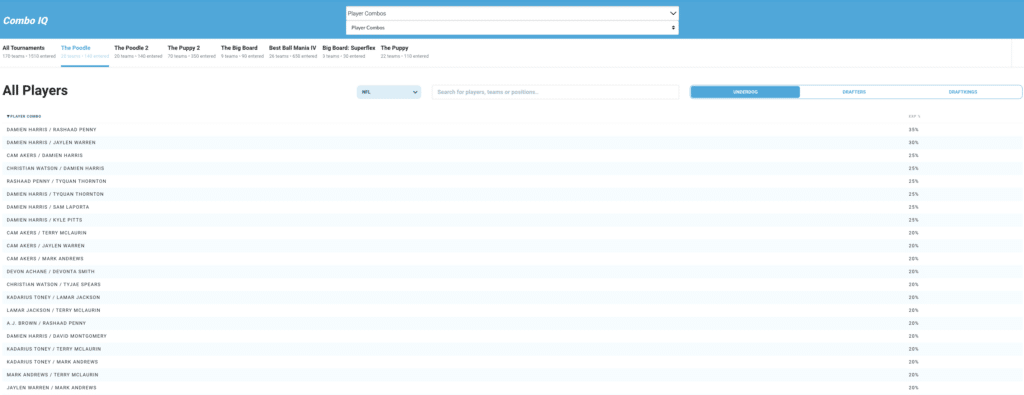Click the 35% exposure value
Viewport: 1024px width, 395px height.
click(x=913, y=129)
